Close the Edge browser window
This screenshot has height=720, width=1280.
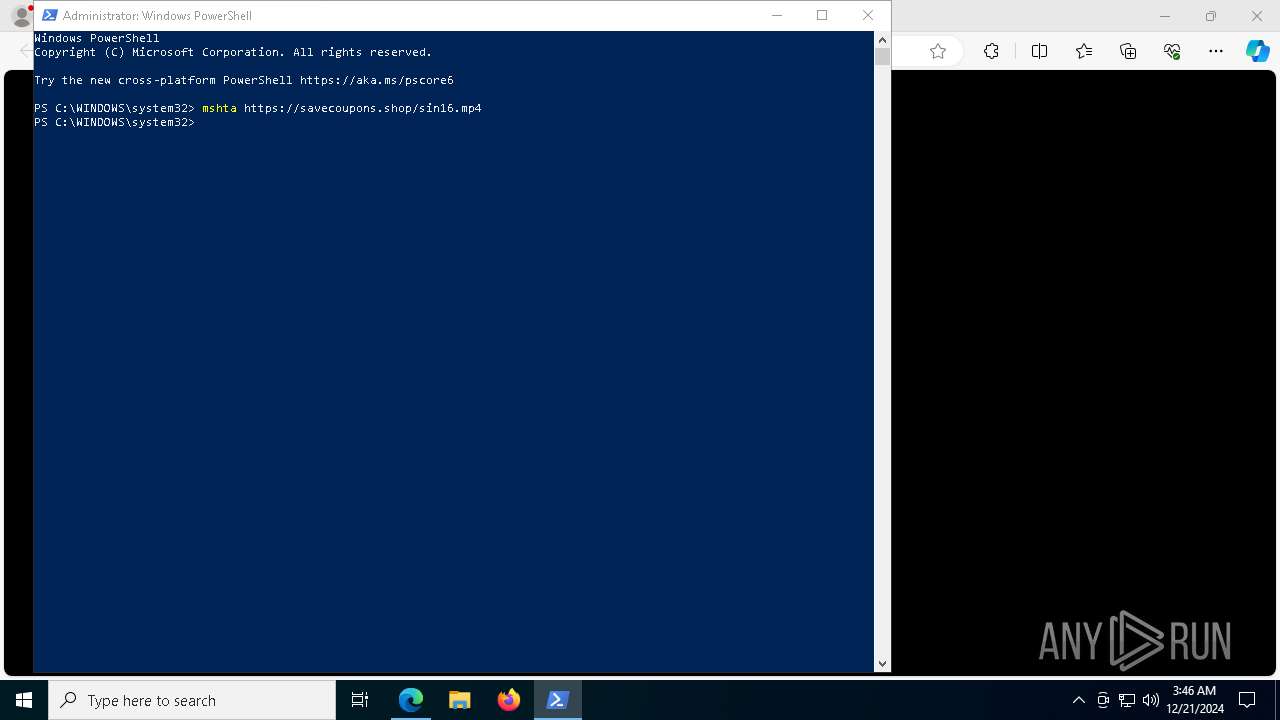click(1257, 16)
